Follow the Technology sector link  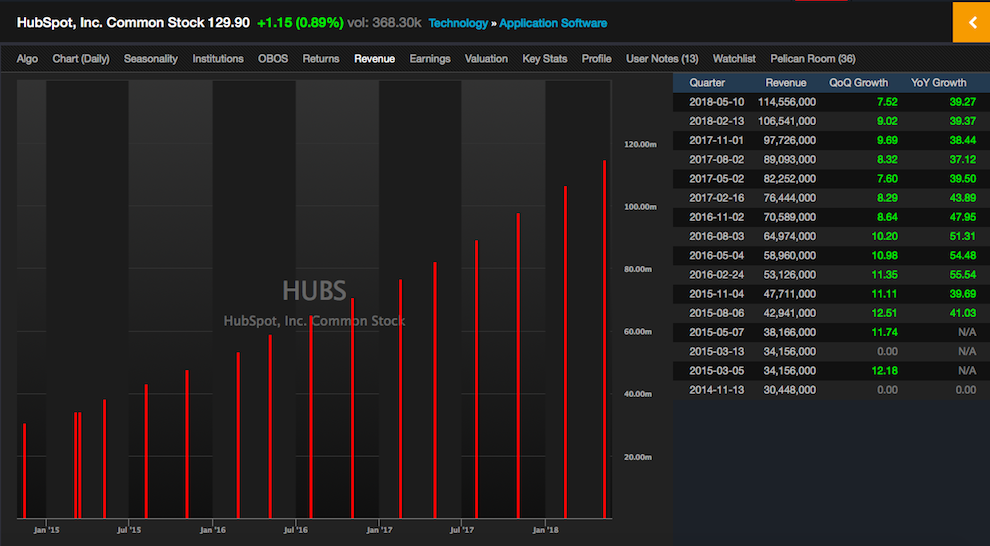(x=458, y=23)
